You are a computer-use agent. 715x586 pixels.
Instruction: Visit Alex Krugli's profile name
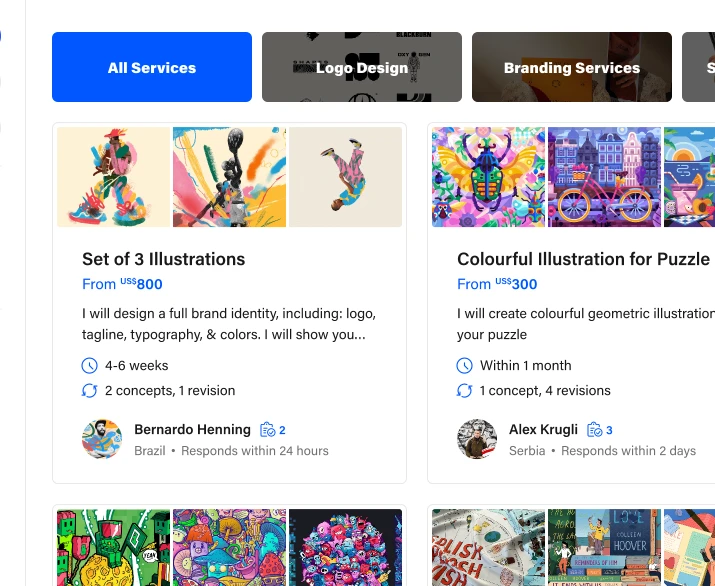[543, 430]
